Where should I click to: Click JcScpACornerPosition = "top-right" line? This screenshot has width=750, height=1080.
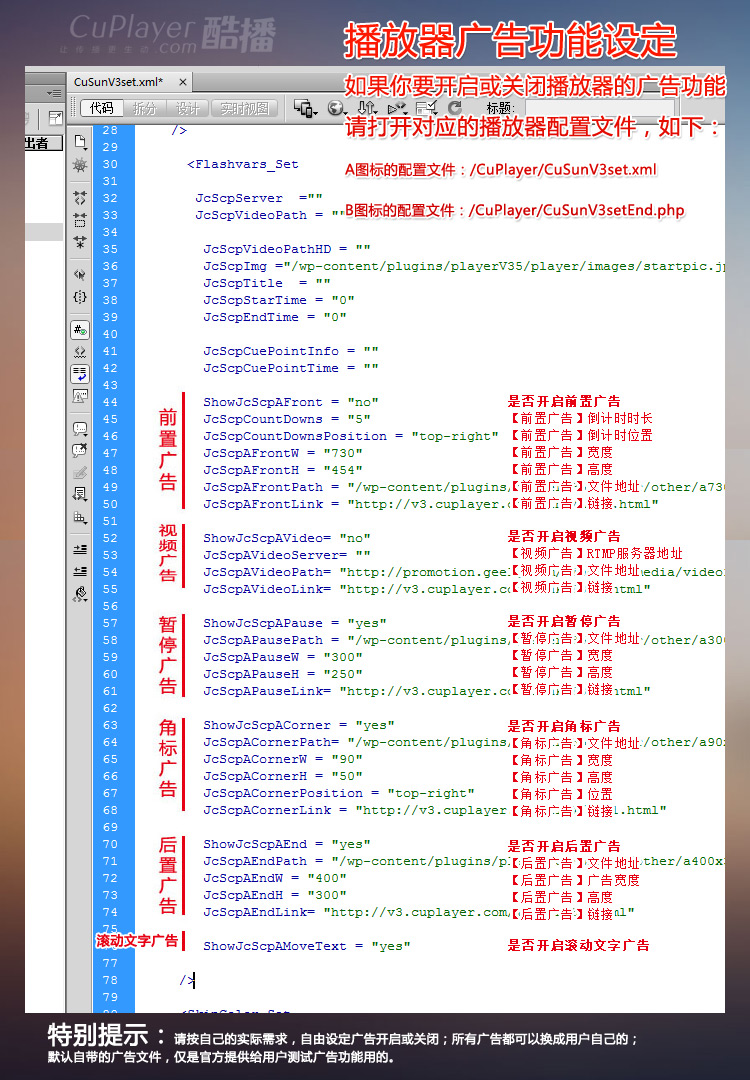[x=339, y=793]
